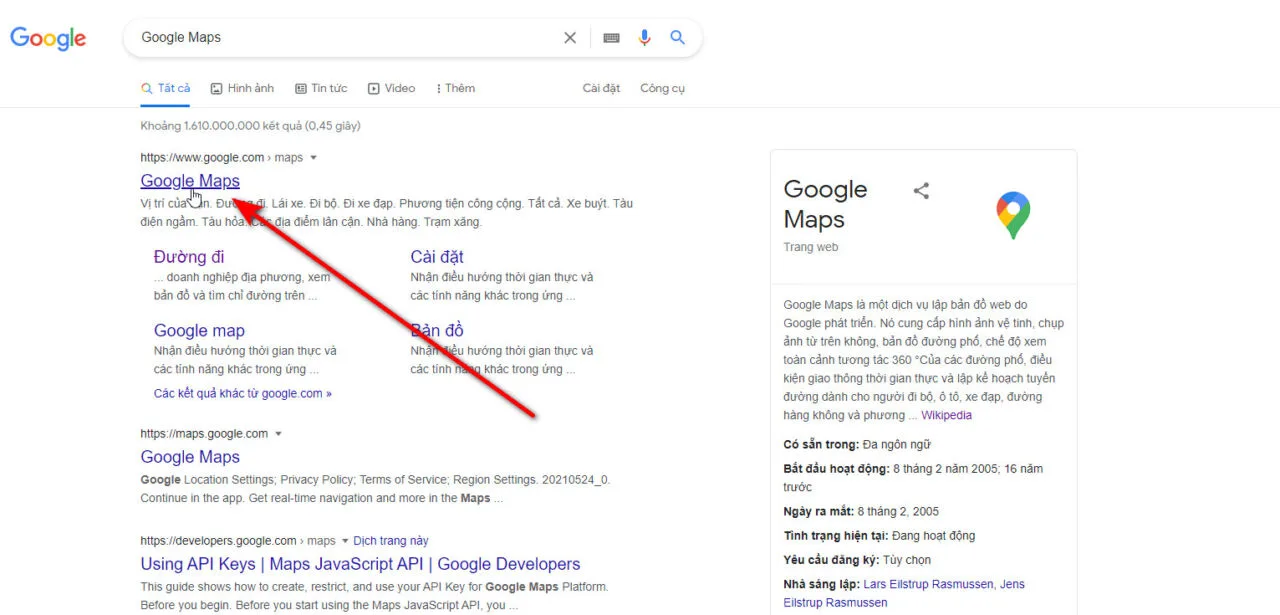1280x615 pixels.
Task: Select the Tất cả tab
Action: [x=166, y=88]
